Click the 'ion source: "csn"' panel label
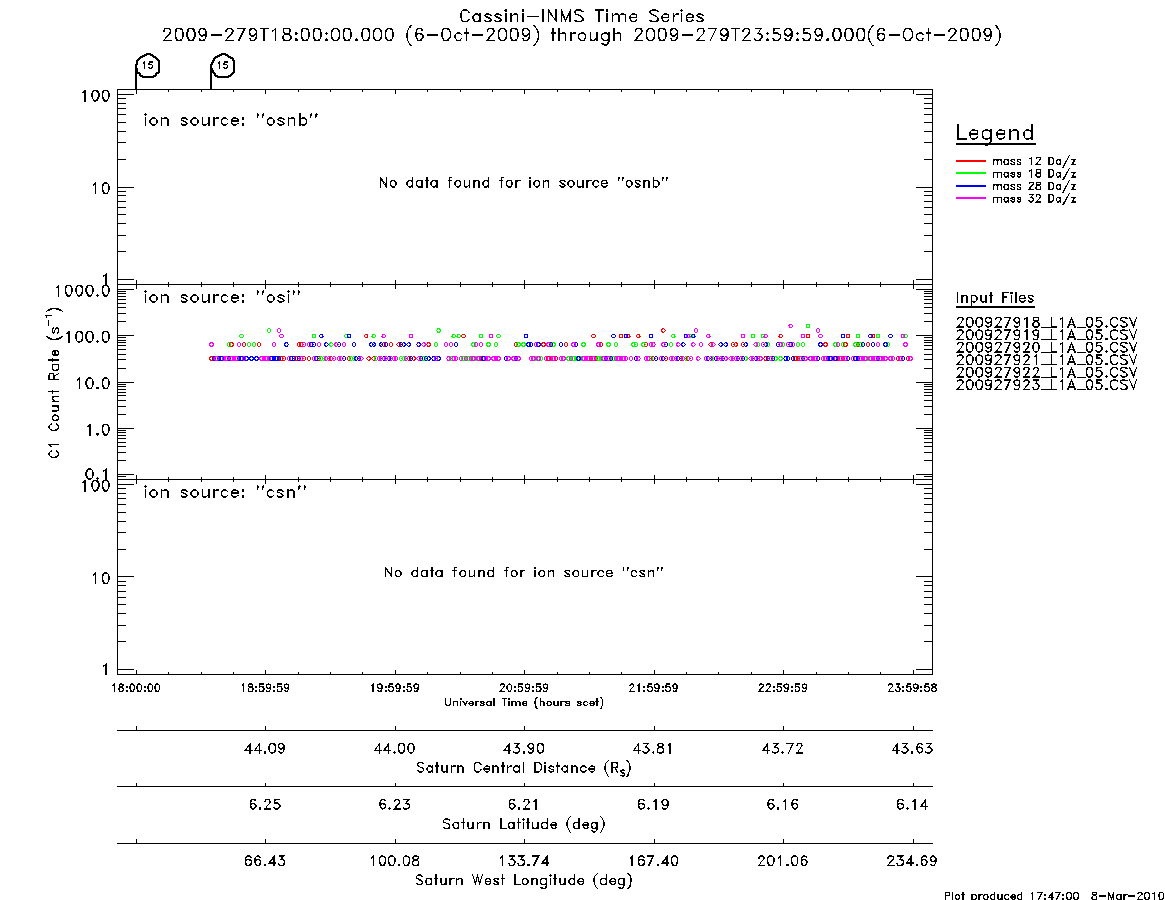 [x=225, y=492]
